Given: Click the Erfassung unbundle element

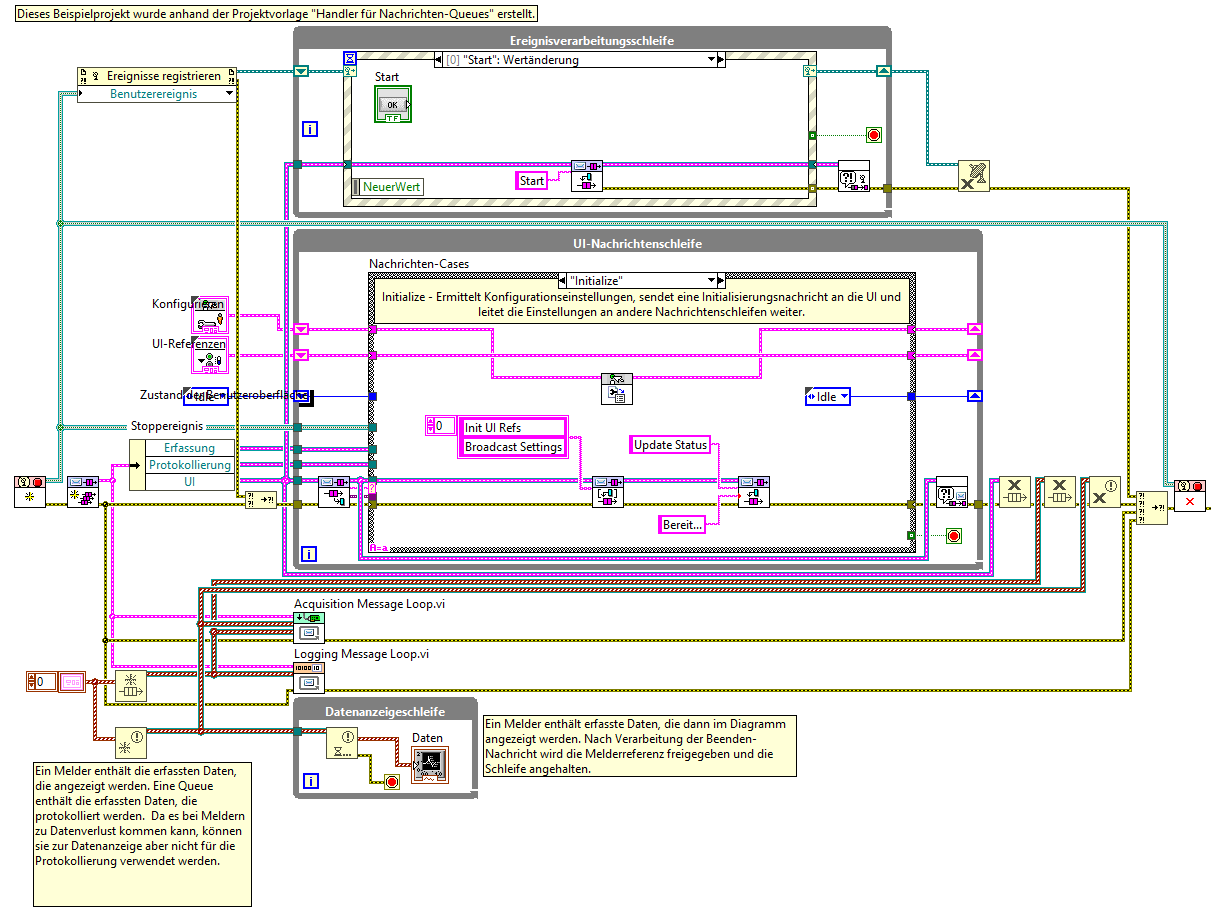Looking at the screenshot, I should pos(190,448).
